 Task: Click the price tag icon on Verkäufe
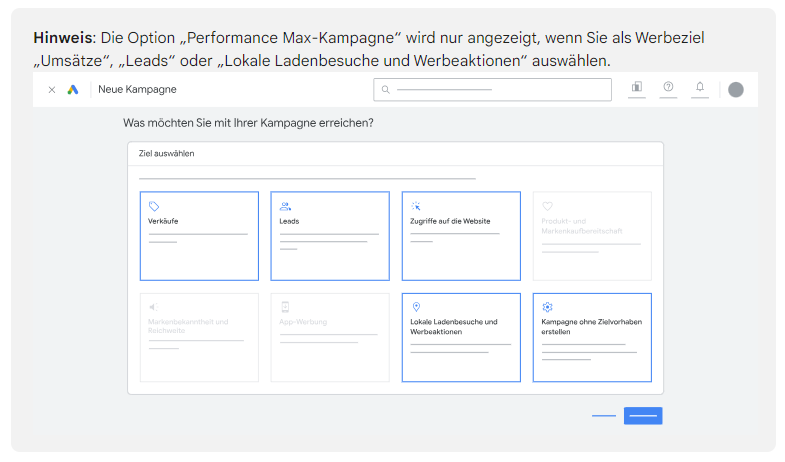(154, 206)
